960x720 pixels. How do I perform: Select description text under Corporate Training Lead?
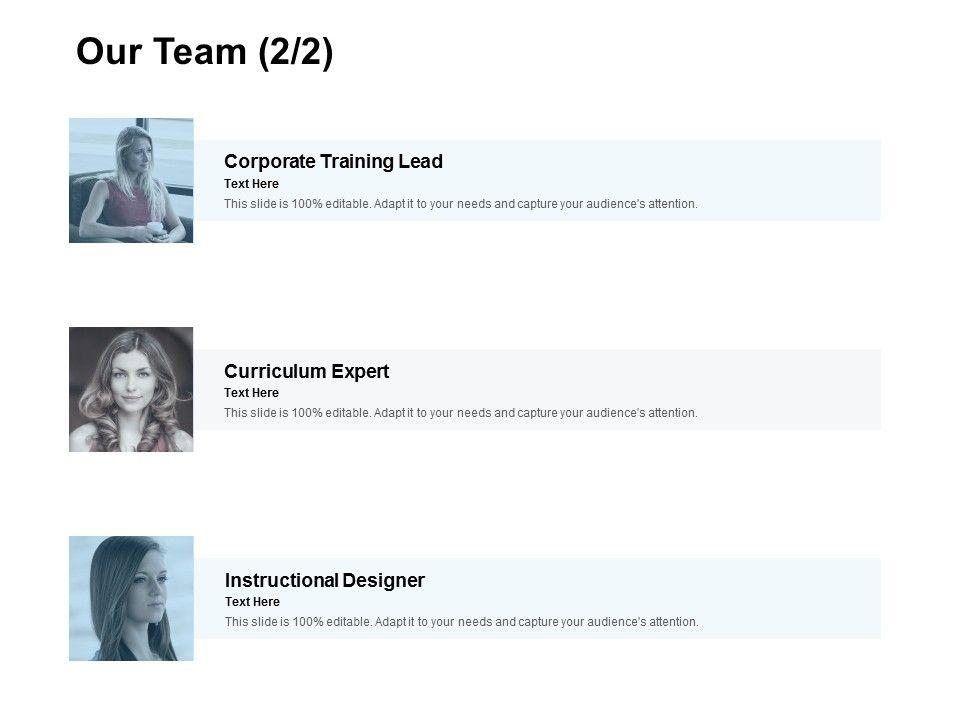coord(460,204)
